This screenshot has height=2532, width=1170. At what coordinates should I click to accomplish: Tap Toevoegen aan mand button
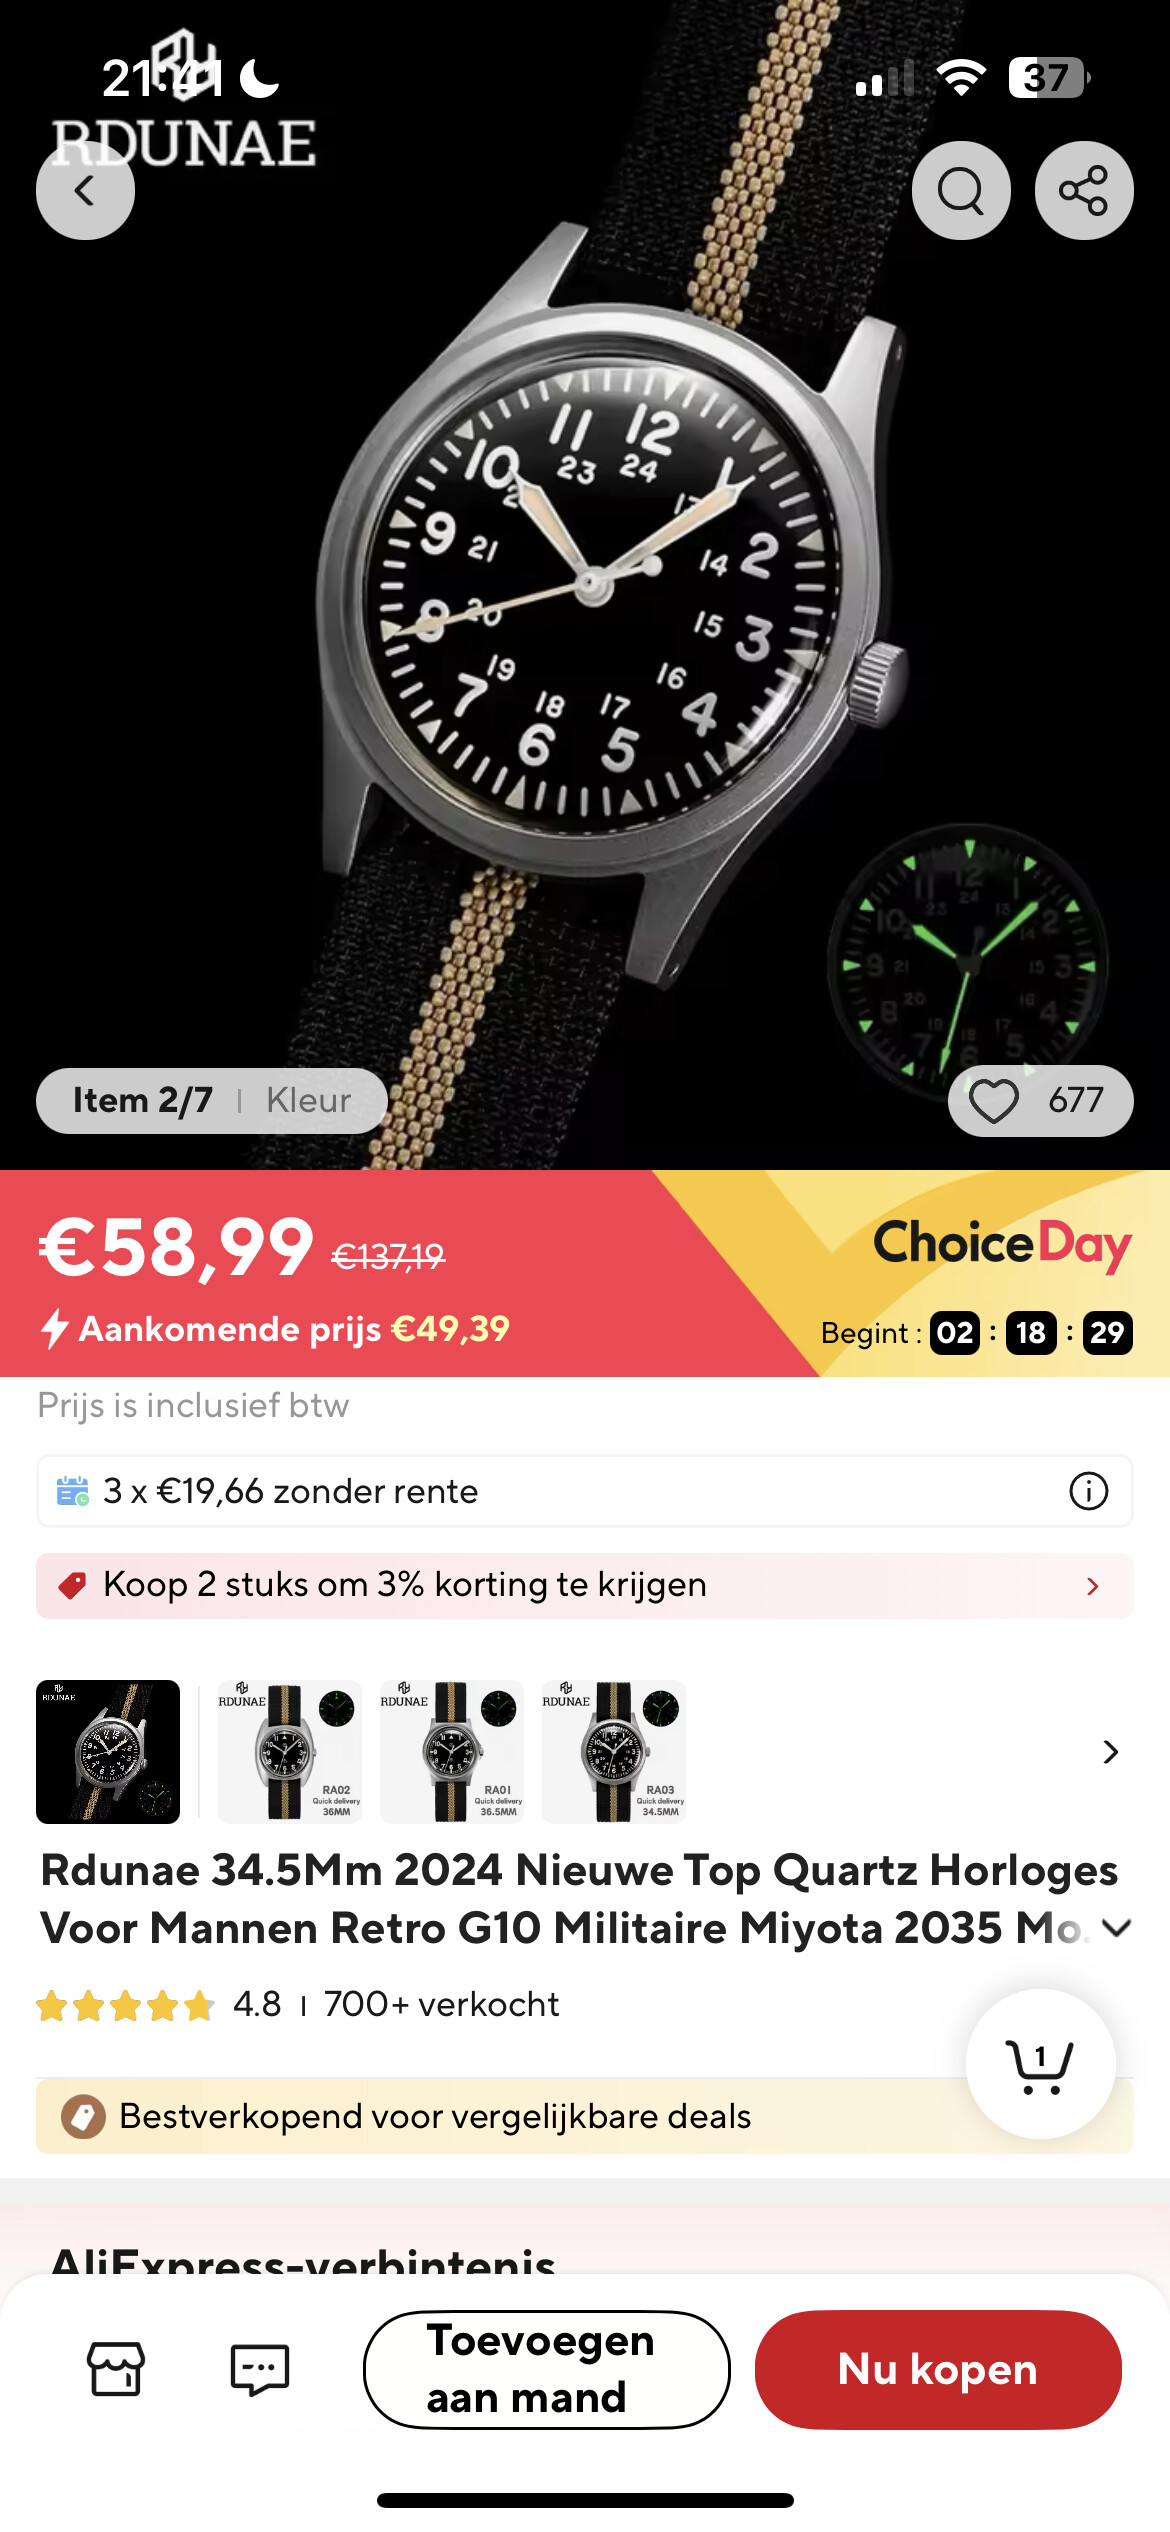547,2369
